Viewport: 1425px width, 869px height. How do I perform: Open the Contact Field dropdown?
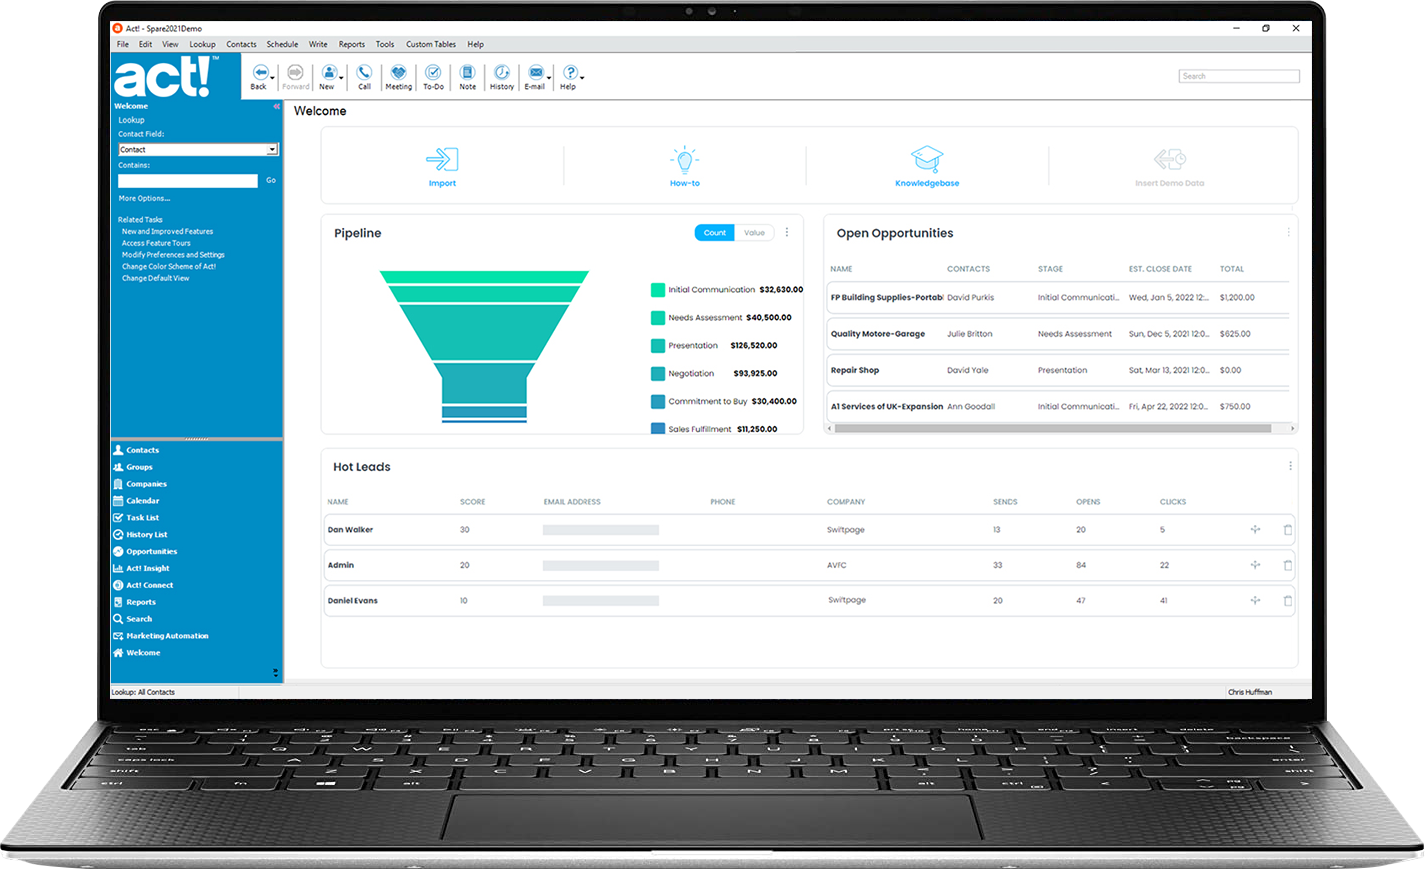pyautogui.click(x=272, y=150)
